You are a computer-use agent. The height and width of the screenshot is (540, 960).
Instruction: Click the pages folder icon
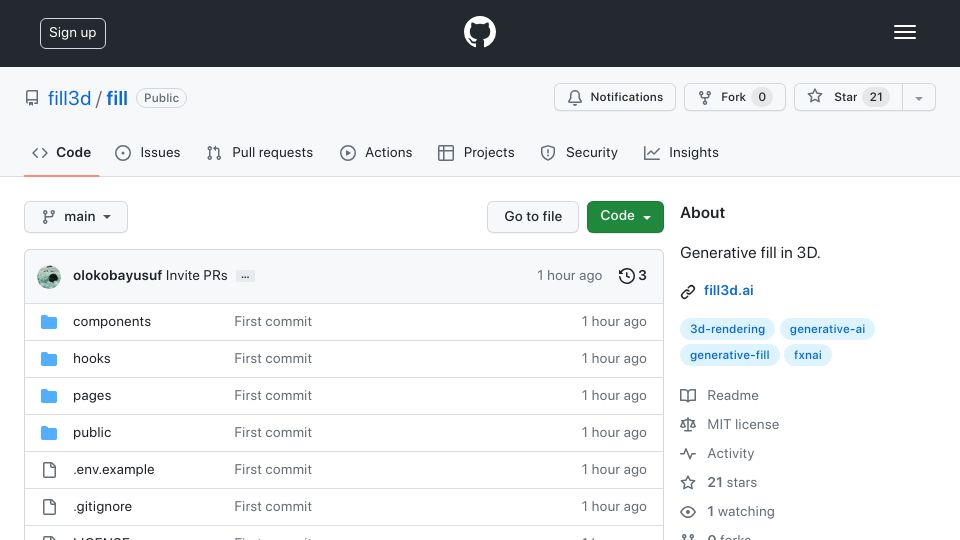(x=49, y=396)
